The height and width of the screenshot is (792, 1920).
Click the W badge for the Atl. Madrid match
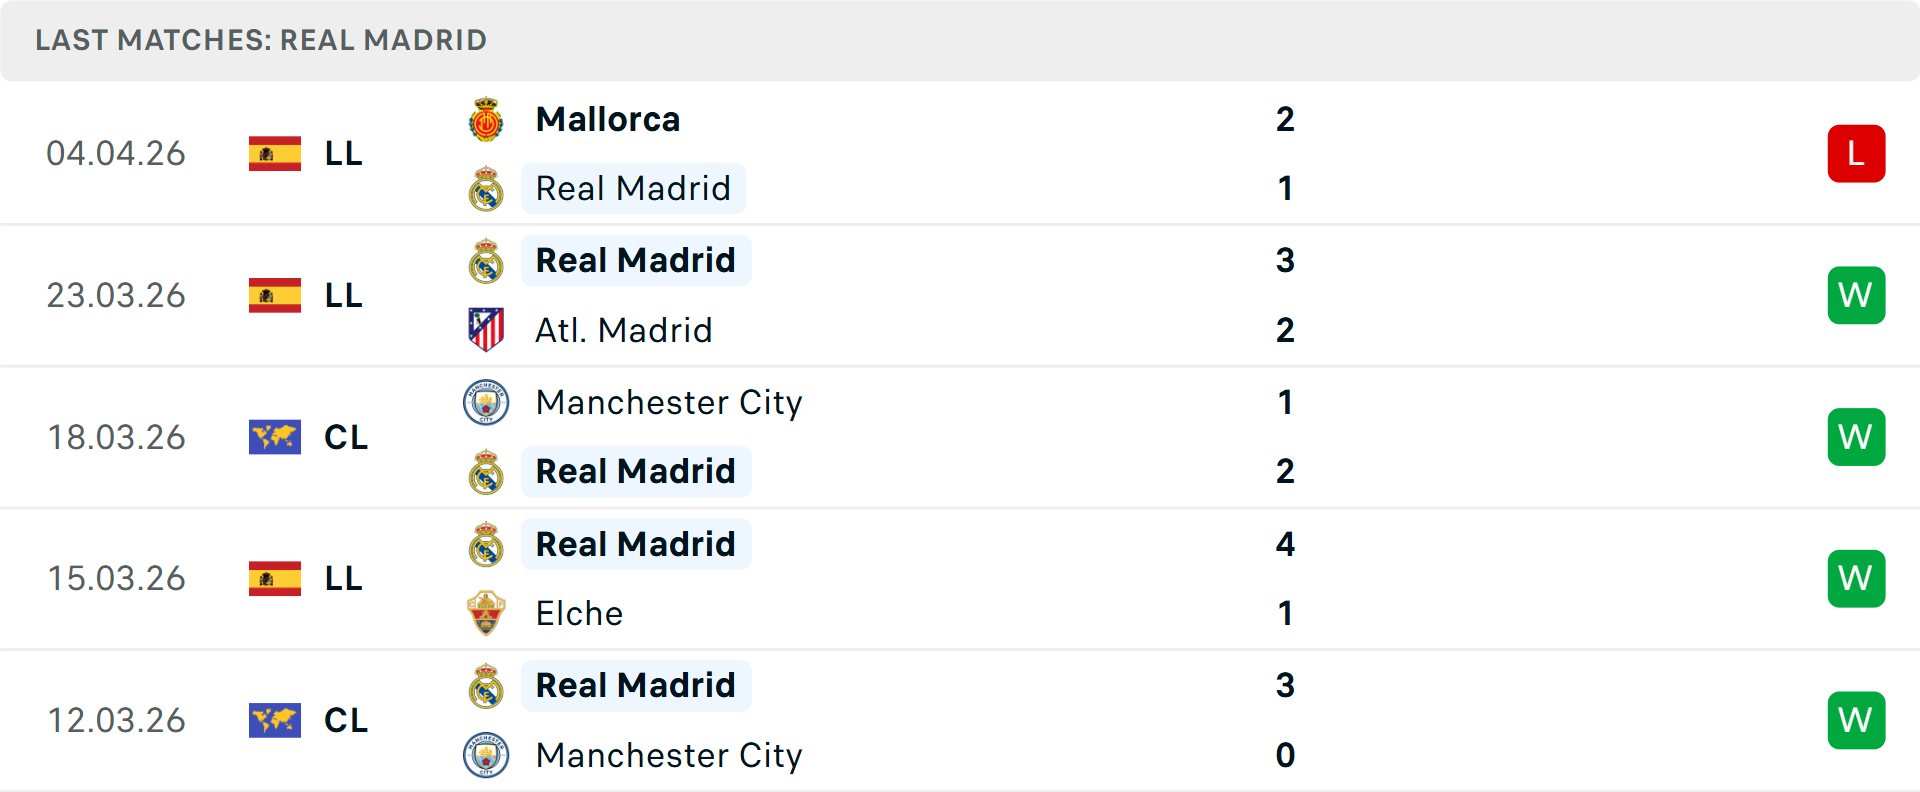tap(1856, 295)
